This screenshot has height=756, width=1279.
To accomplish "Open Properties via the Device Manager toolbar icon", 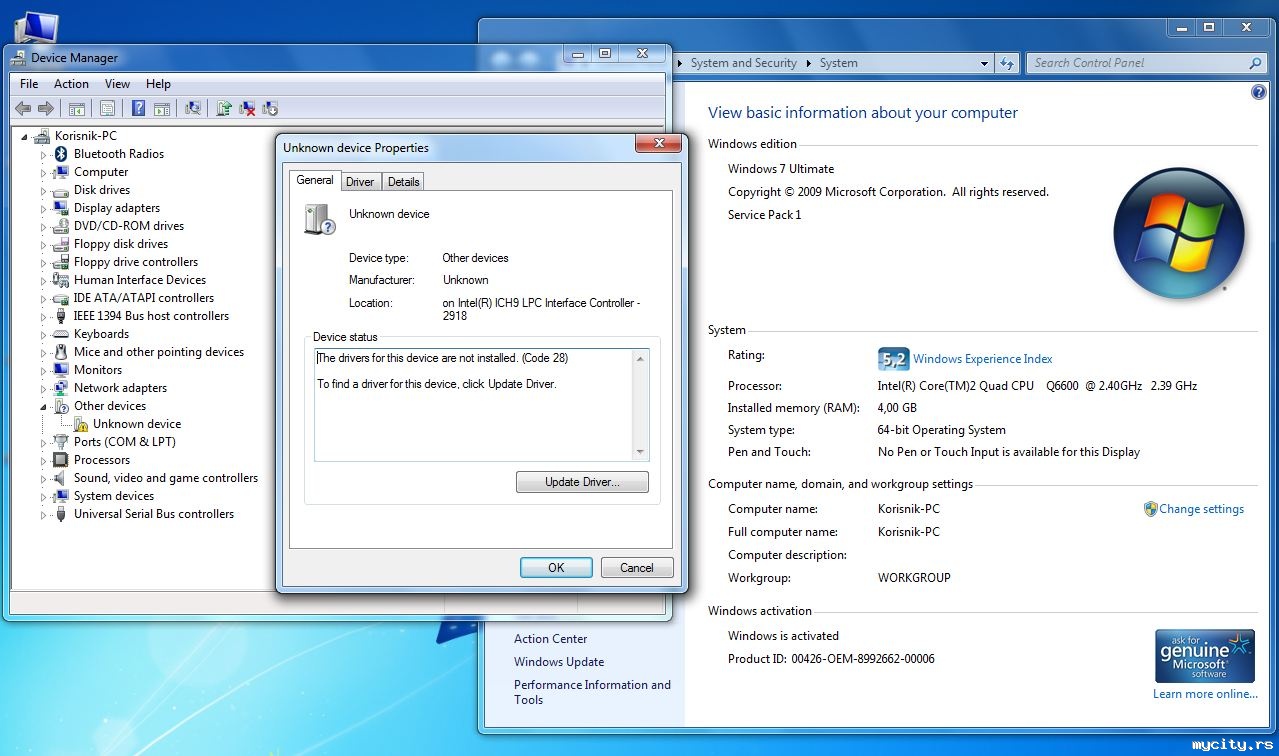I will click(108, 108).
